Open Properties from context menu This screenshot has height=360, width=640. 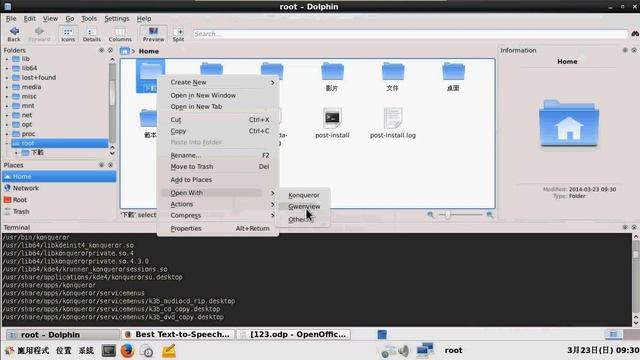click(x=218, y=229)
